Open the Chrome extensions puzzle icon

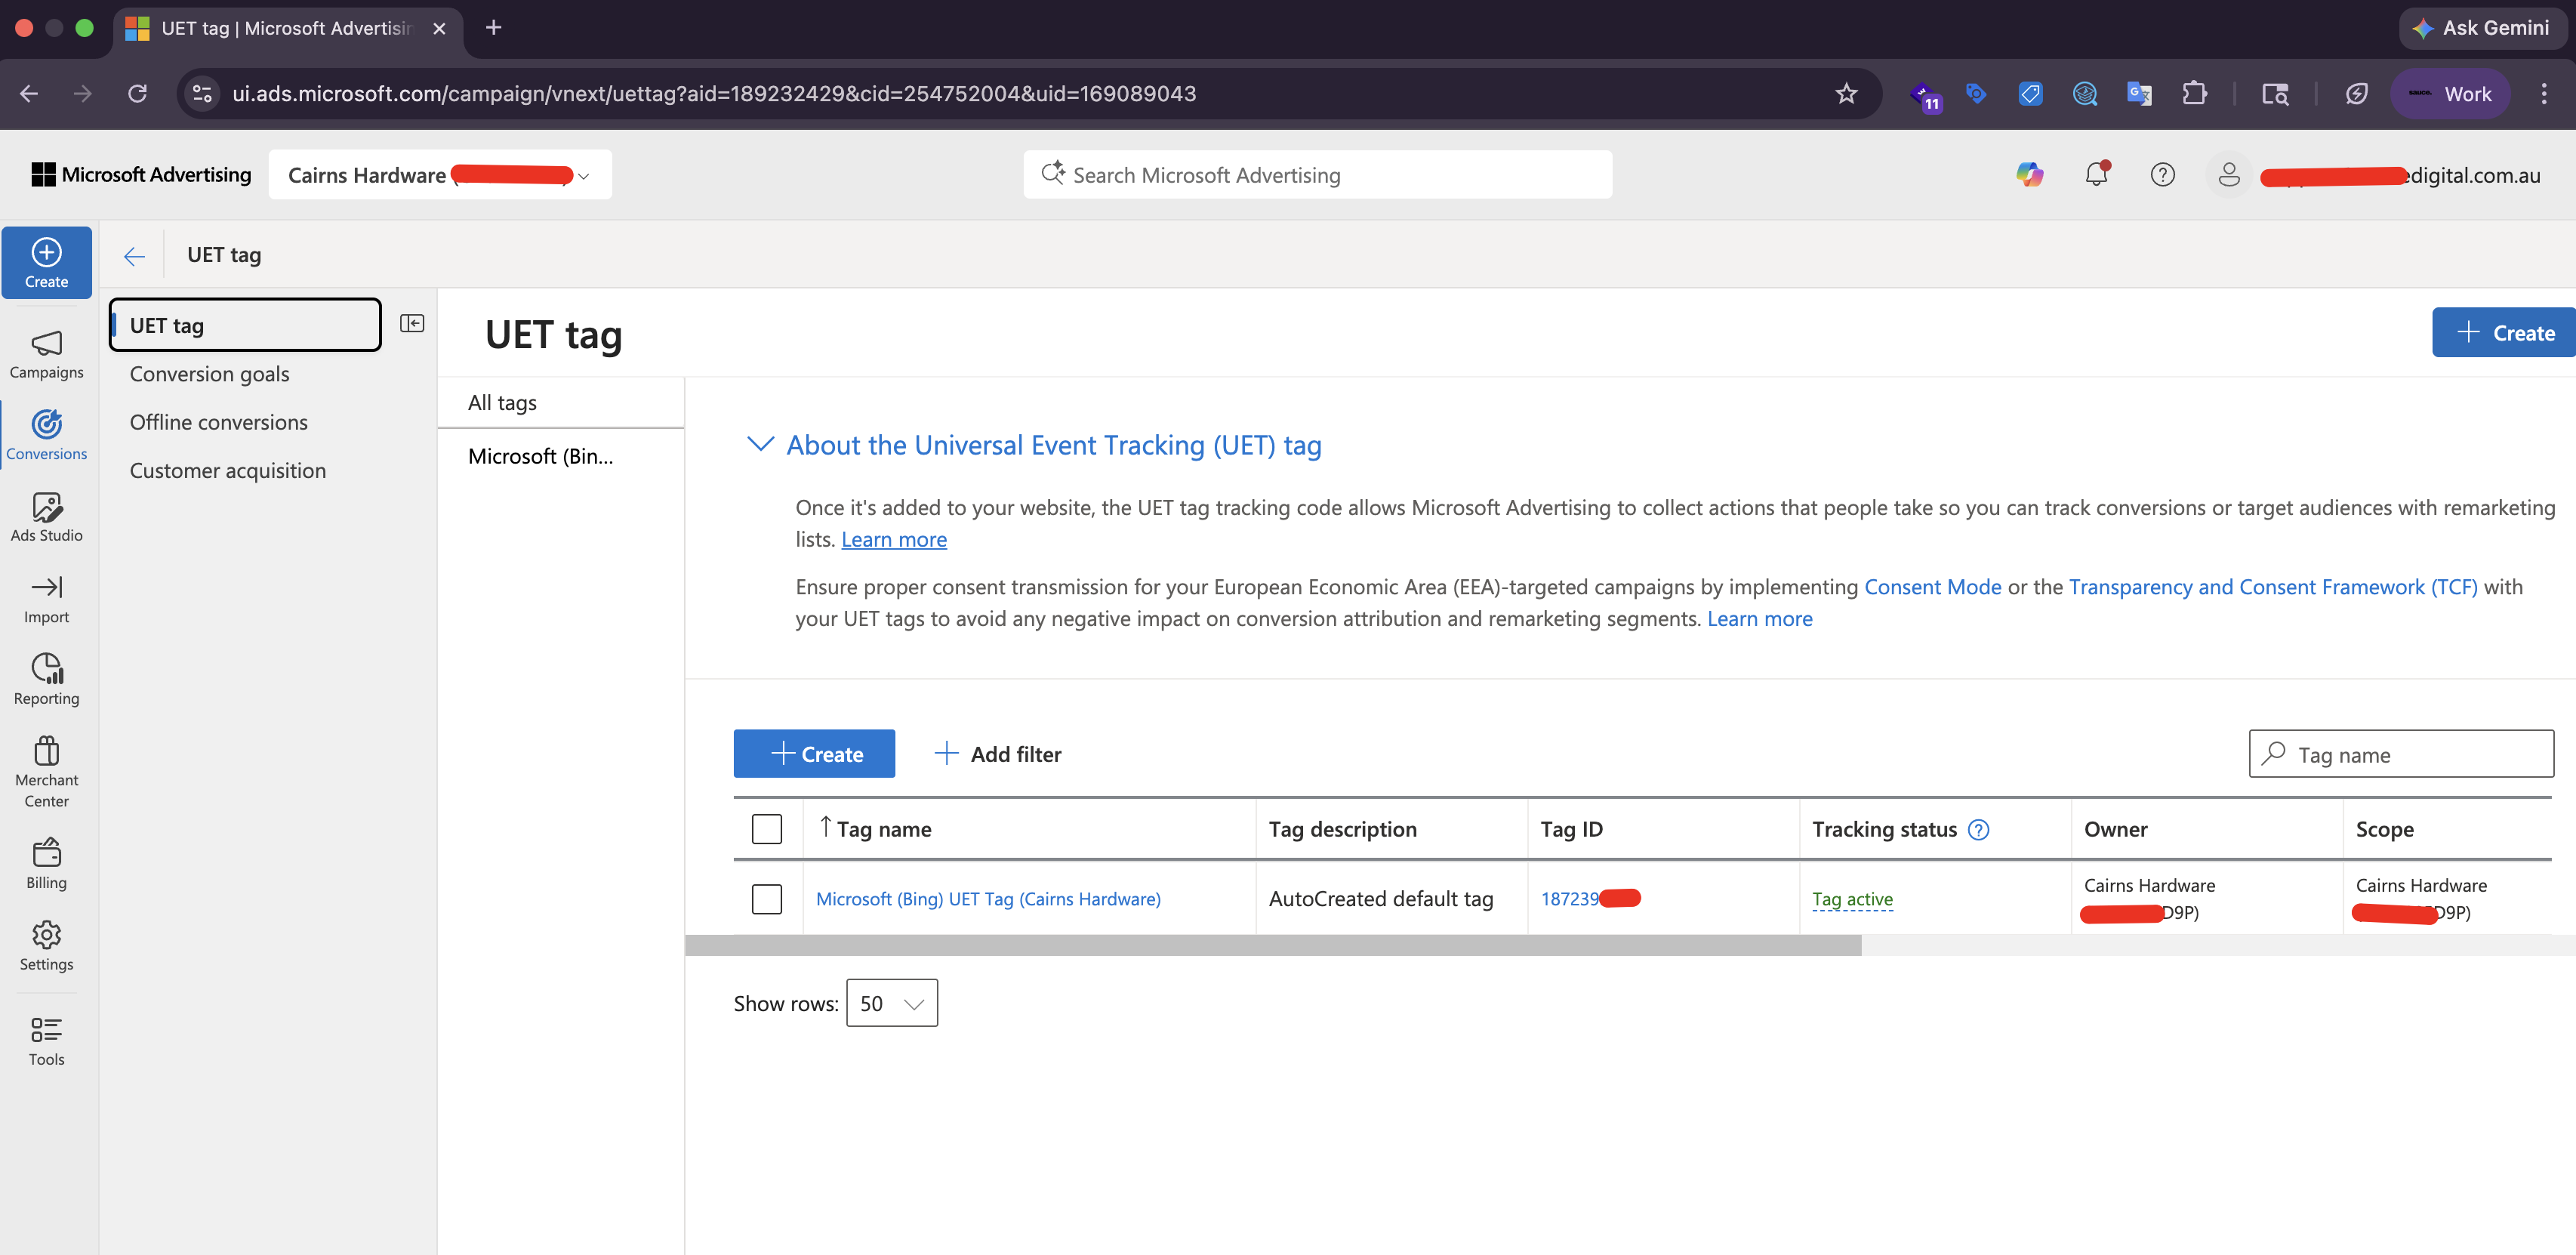(2193, 94)
